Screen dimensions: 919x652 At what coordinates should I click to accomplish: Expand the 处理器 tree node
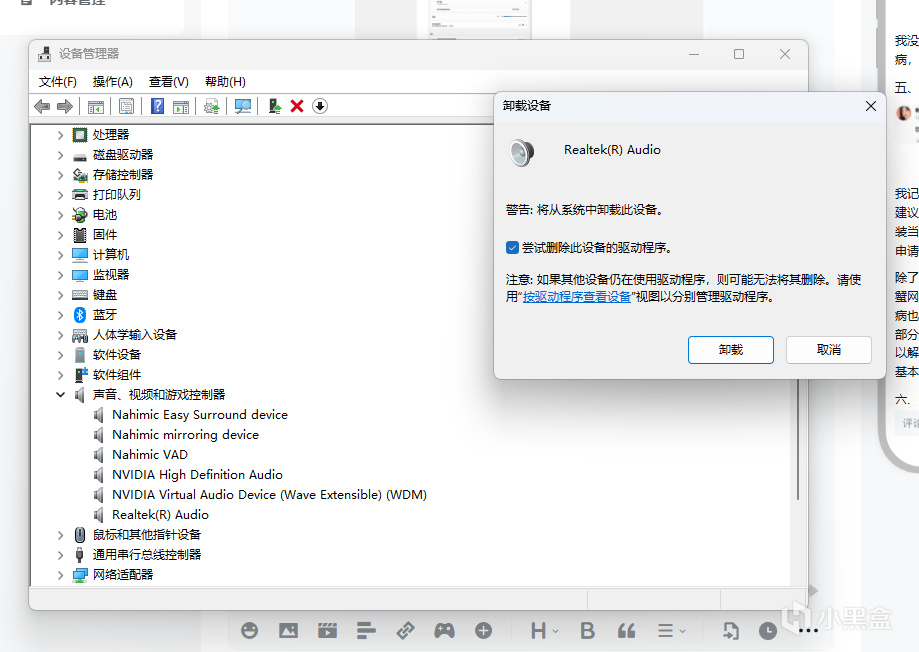(x=60, y=135)
